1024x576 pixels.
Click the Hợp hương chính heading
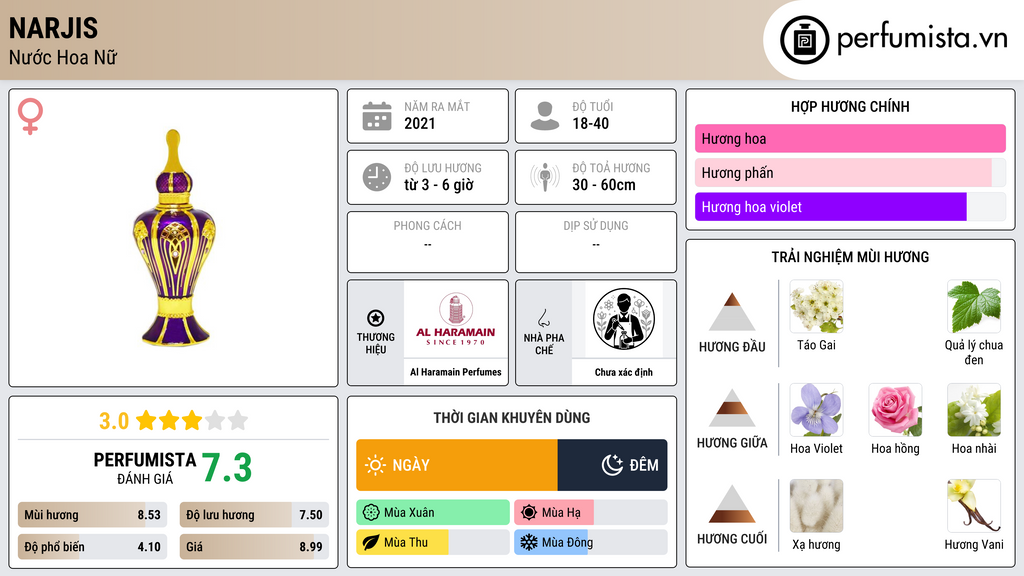pyautogui.click(x=850, y=106)
